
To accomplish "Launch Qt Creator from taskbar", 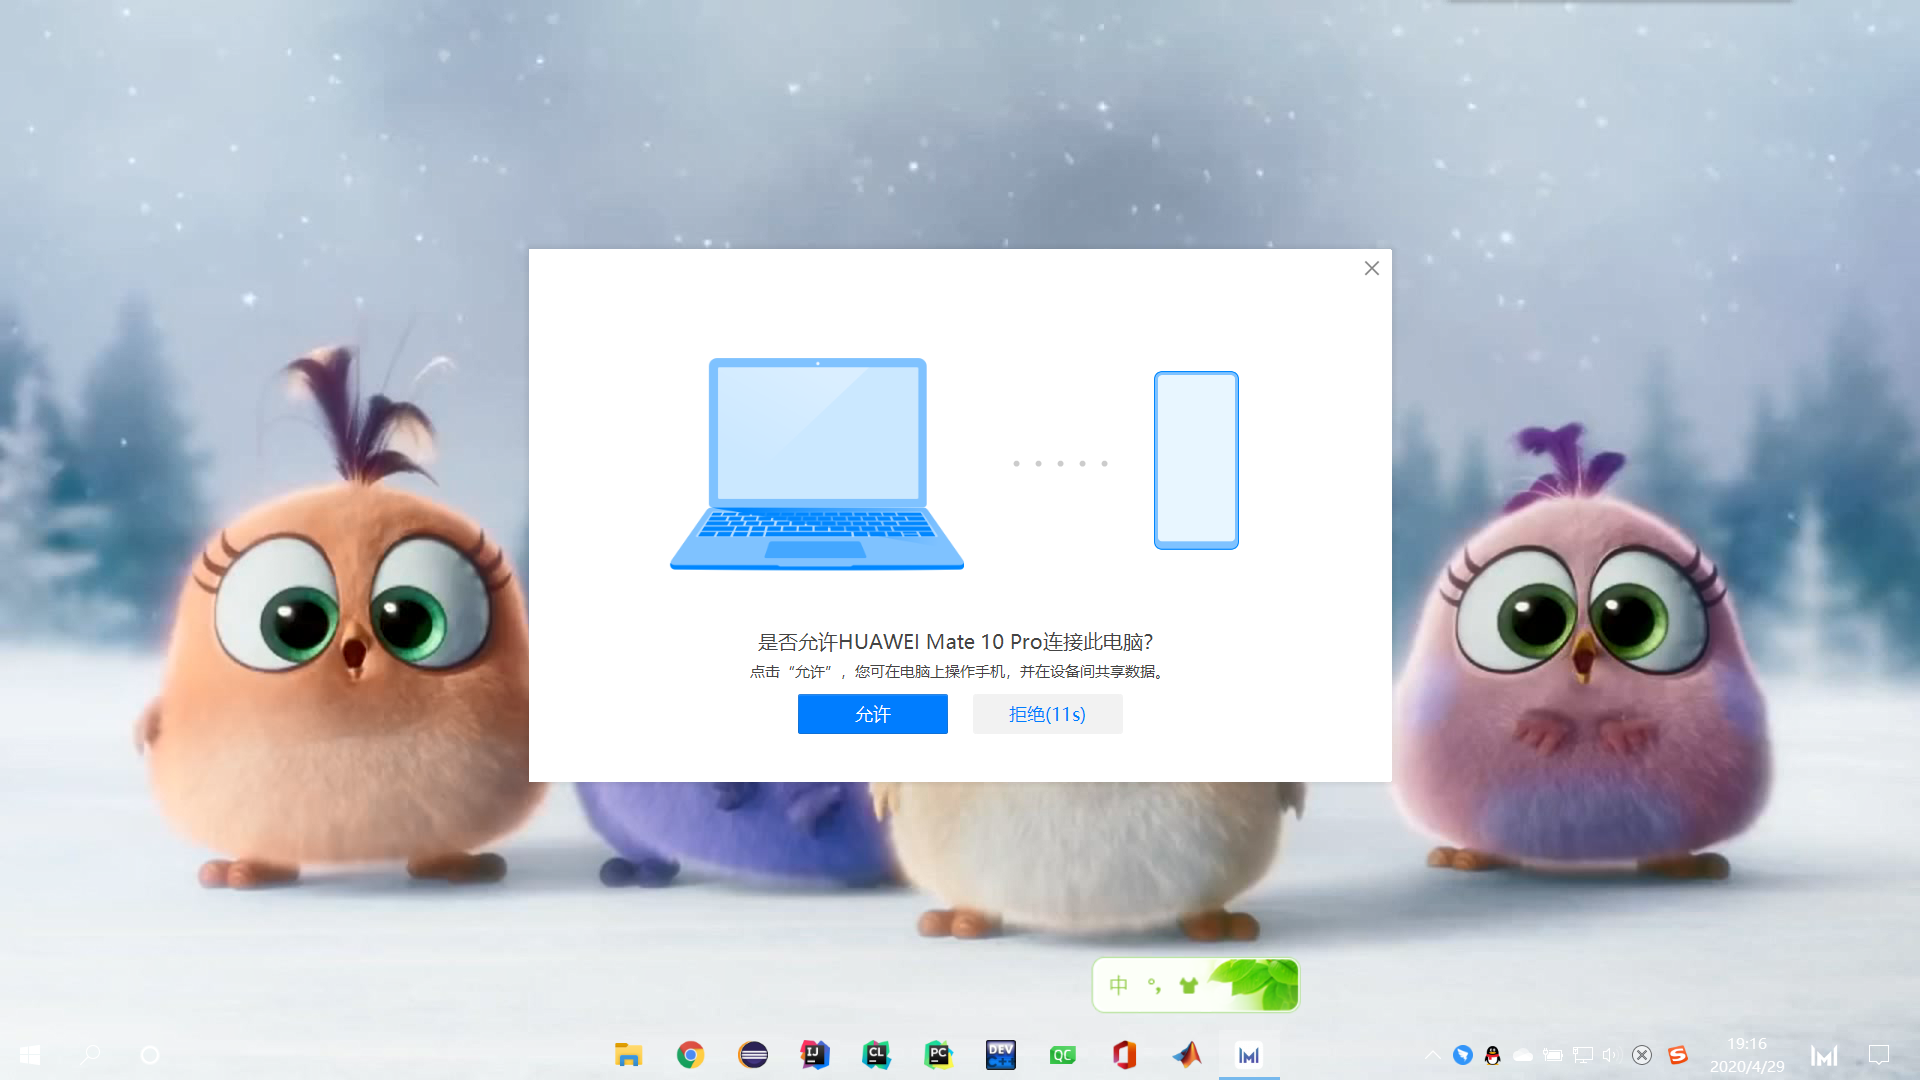I will pyautogui.click(x=1062, y=1055).
